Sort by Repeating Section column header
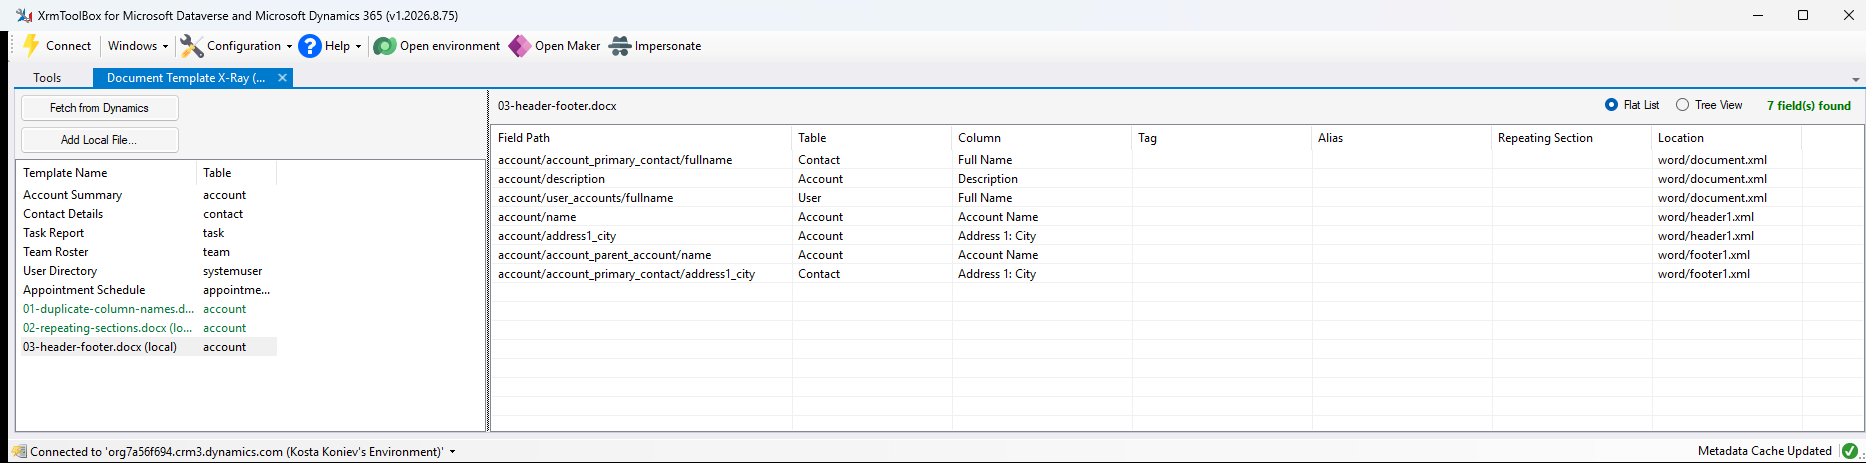 (x=1572, y=138)
